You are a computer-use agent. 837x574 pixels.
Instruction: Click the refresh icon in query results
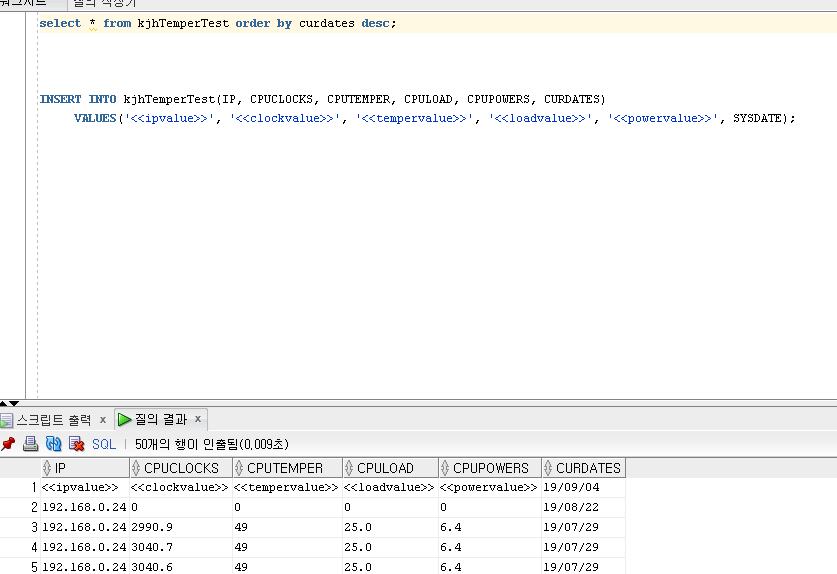point(54,444)
